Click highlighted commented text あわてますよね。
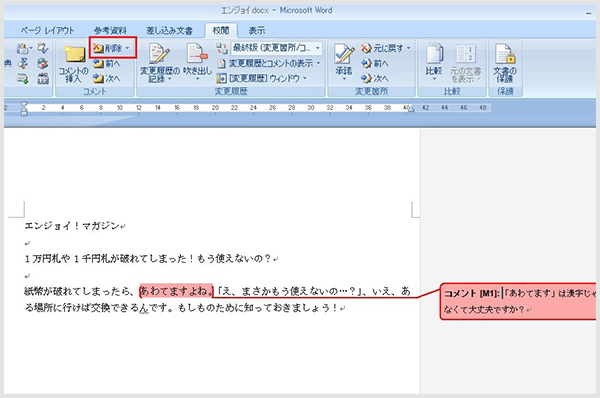 coord(176,291)
